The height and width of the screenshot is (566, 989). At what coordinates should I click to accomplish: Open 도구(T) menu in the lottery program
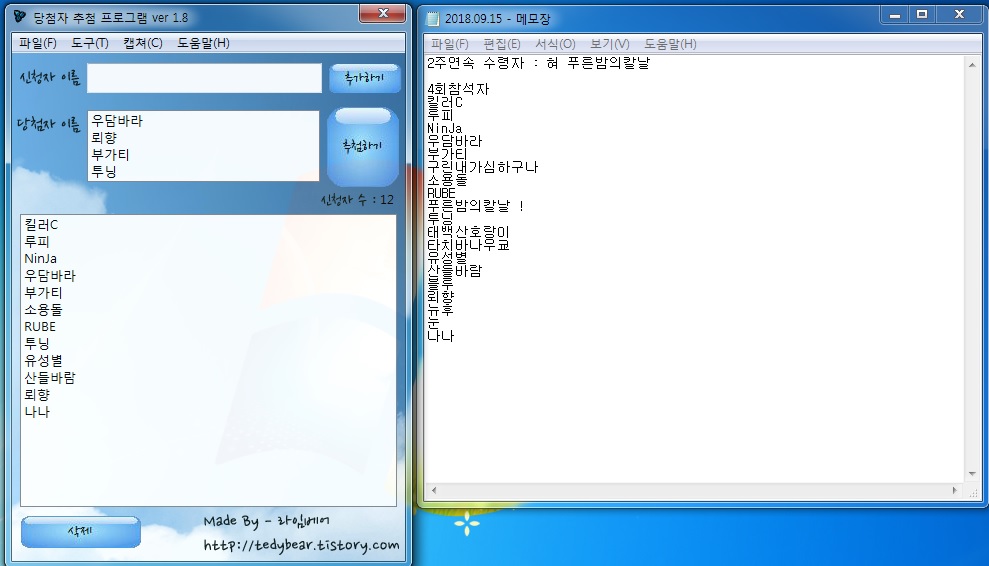coord(90,43)
